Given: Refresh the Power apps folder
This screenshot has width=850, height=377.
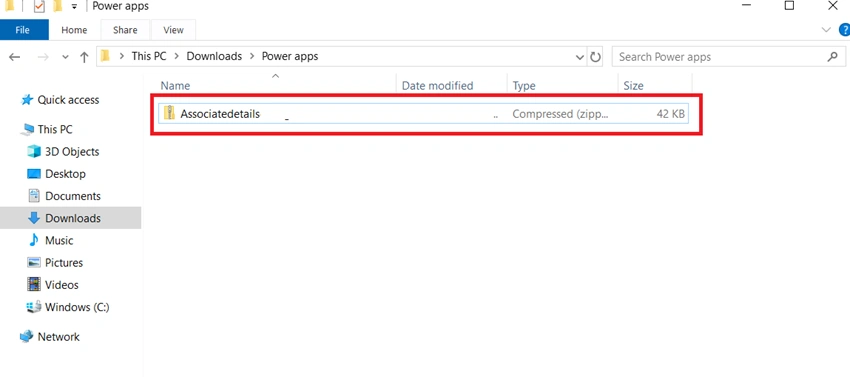Looking at the screenshot, I should coord(595,57).
